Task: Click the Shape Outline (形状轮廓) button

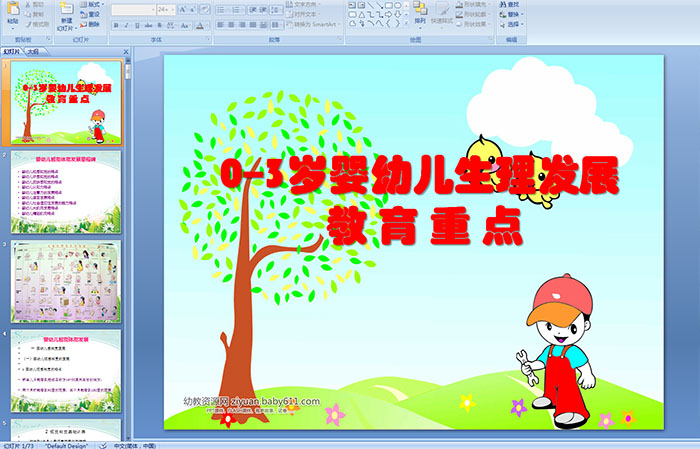Action: (x=474, y=14)
